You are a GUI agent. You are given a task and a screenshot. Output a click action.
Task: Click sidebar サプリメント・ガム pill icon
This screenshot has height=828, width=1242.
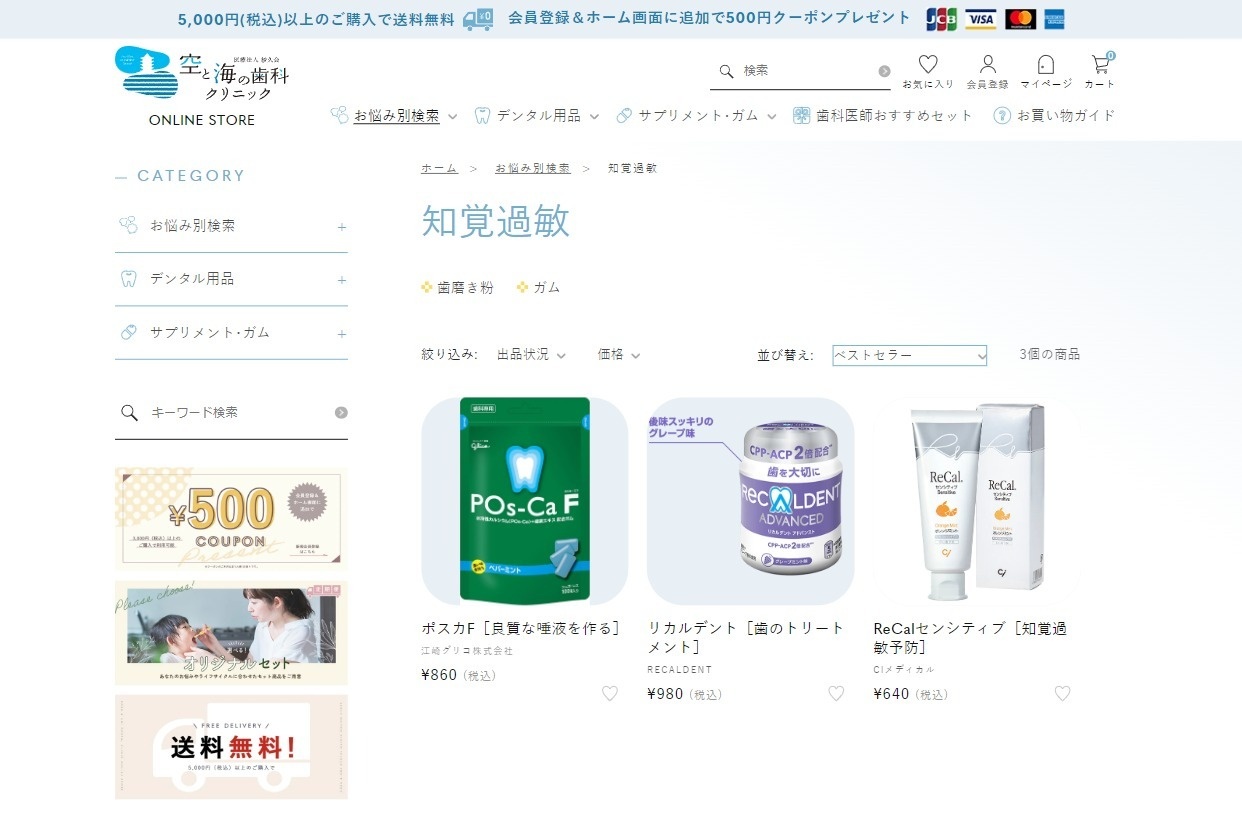[x=128, y=332]
